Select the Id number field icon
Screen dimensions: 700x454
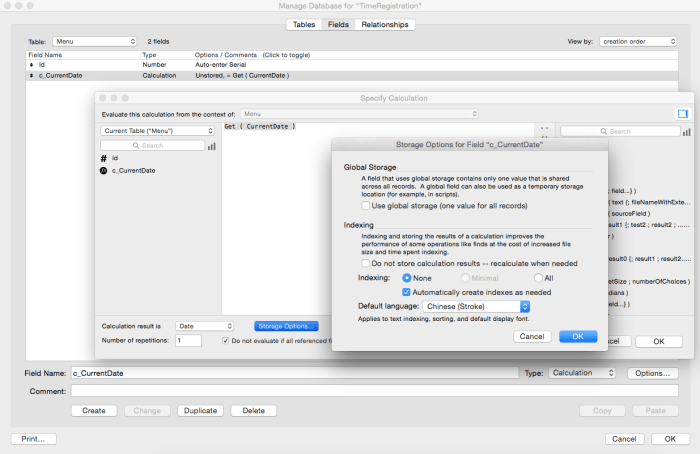tap(104, 158)
